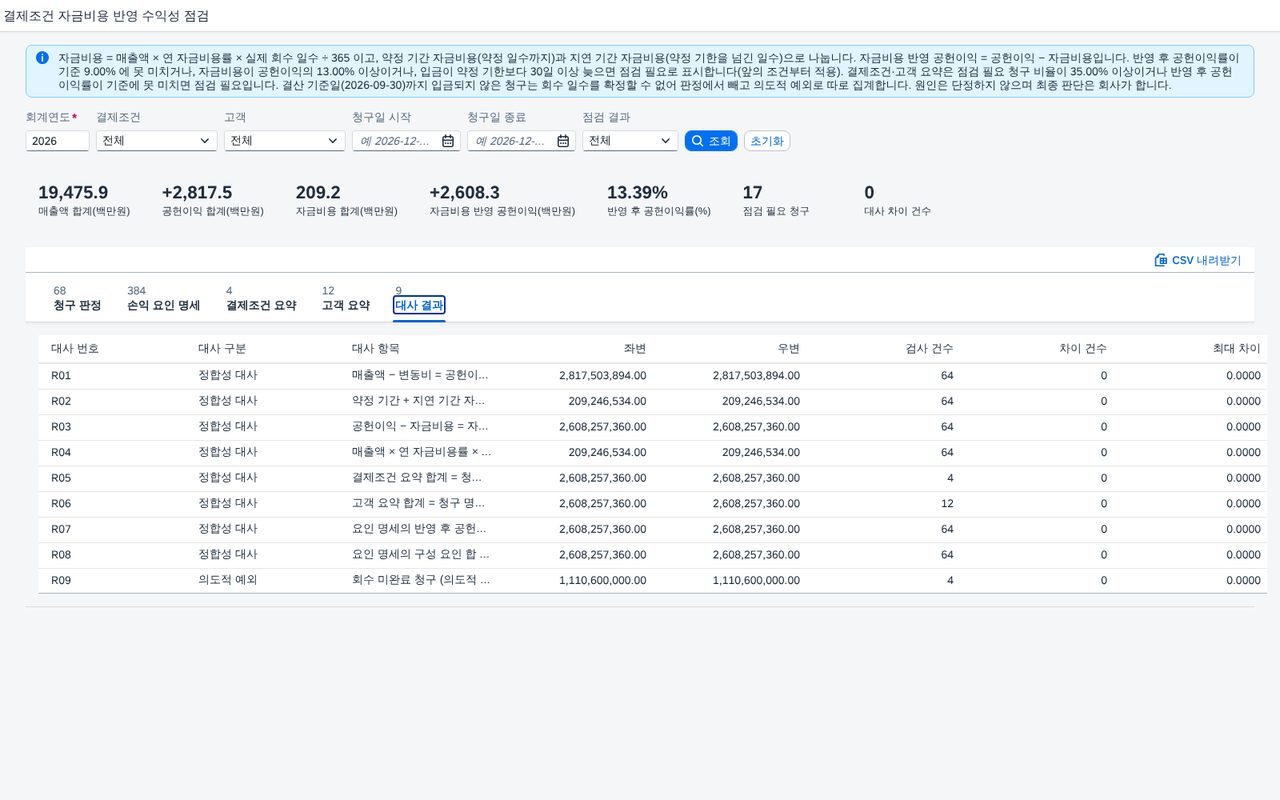Screen dimensions: 1280x800
Task: Click the info icon in the blue banner
Action: click(42, 58)
